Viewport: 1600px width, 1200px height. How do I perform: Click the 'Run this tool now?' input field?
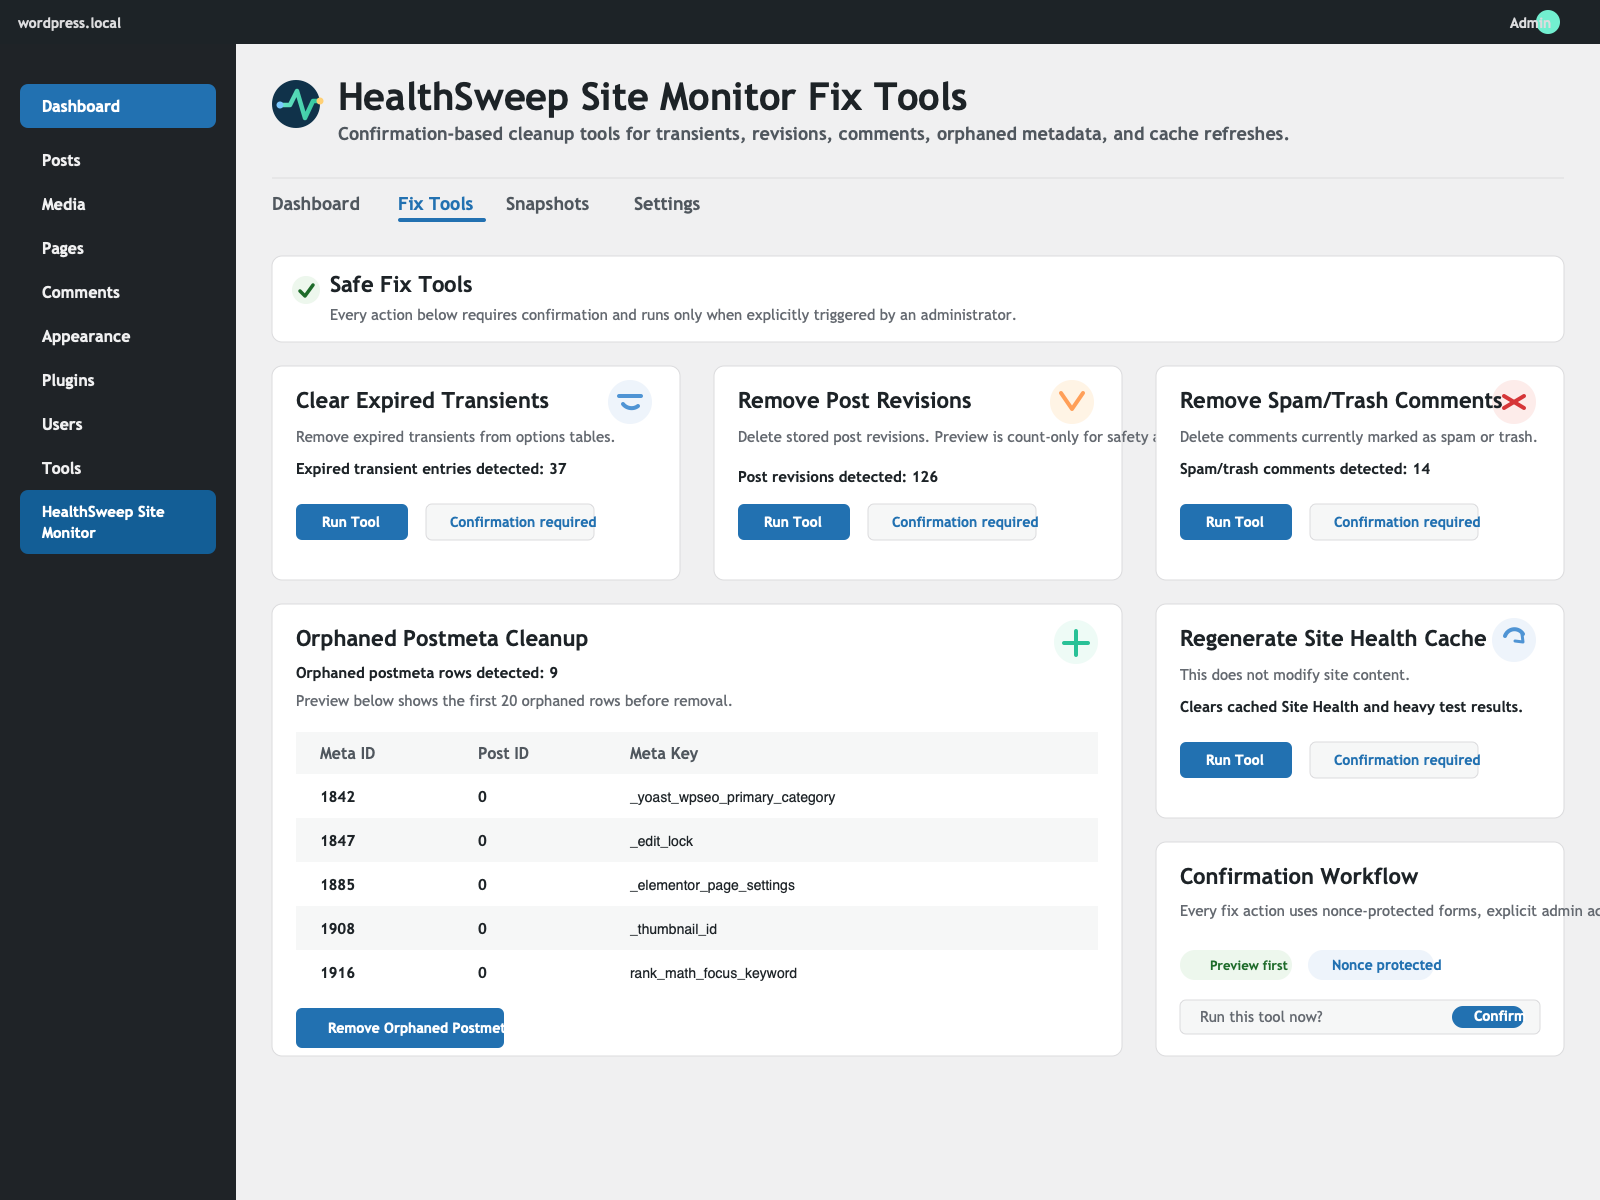point(1300,1016)
